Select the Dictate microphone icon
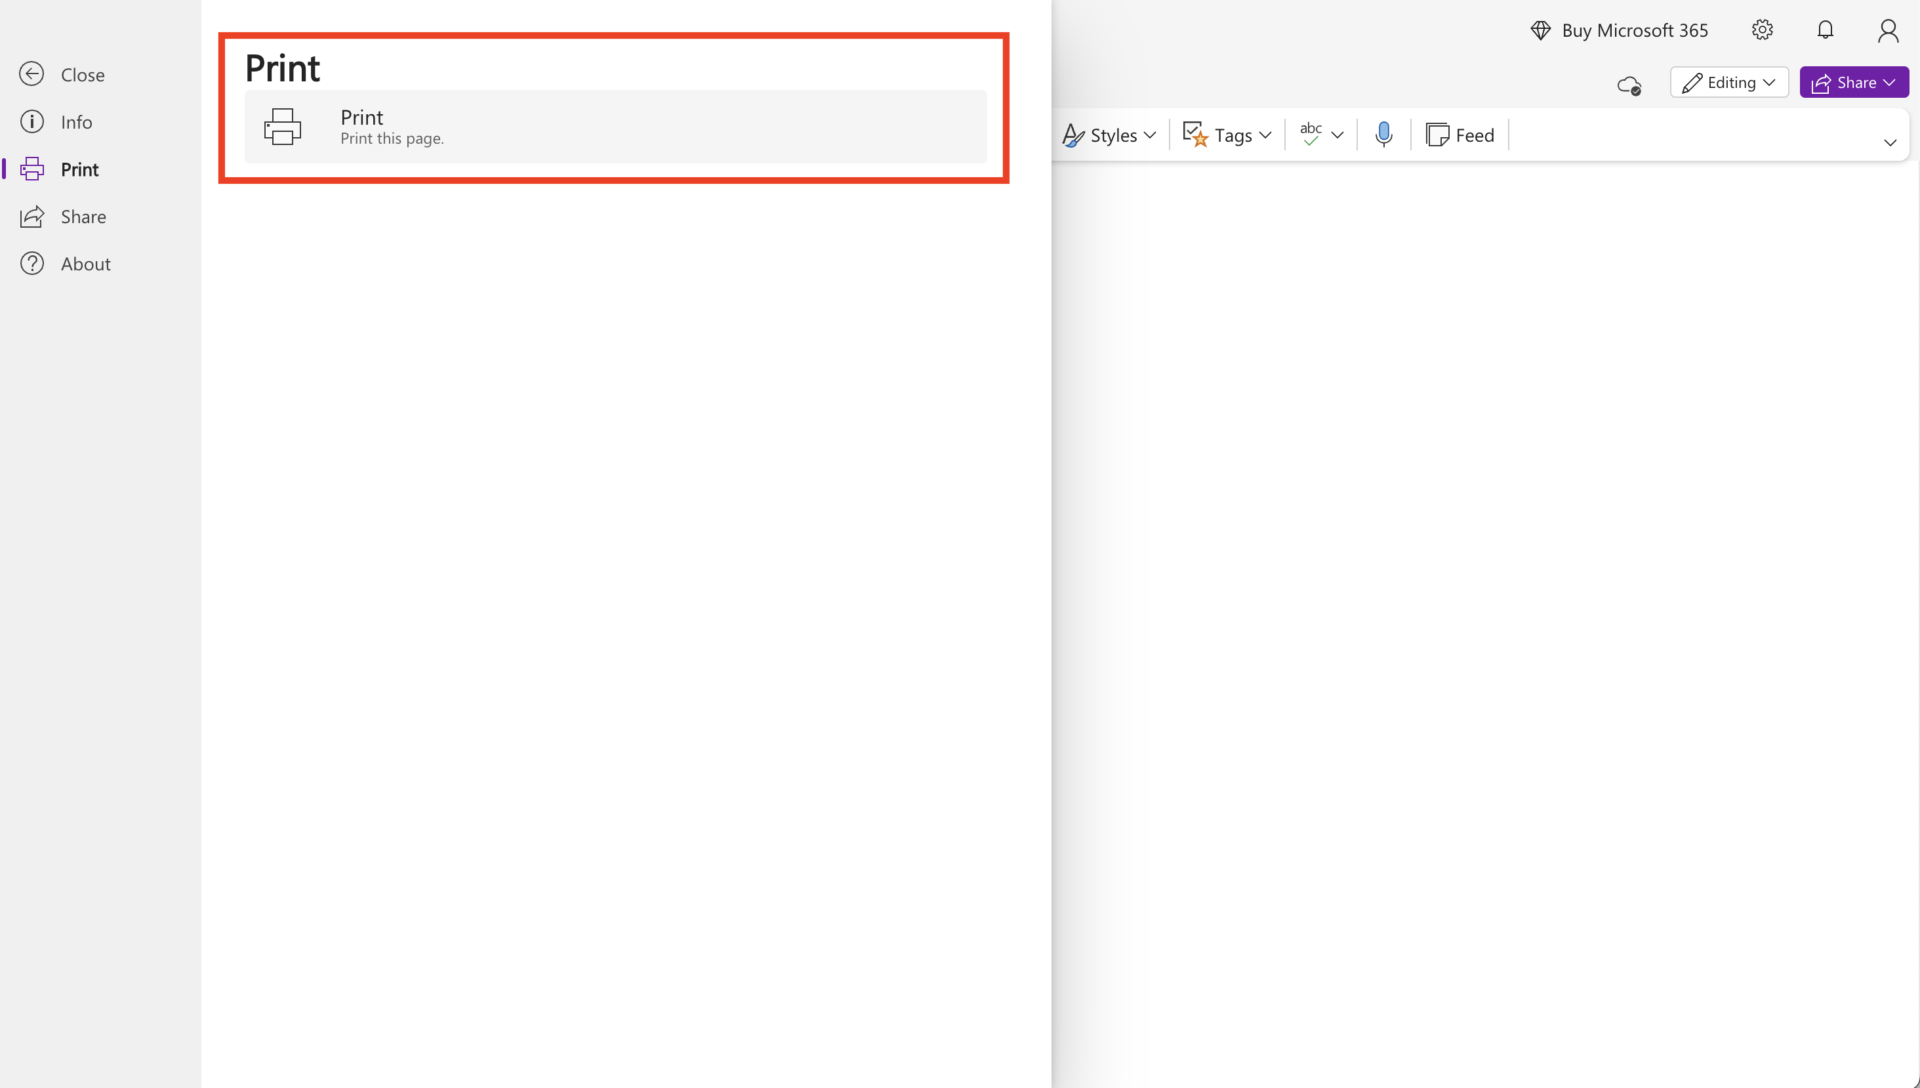 [x=1383, y=134]
